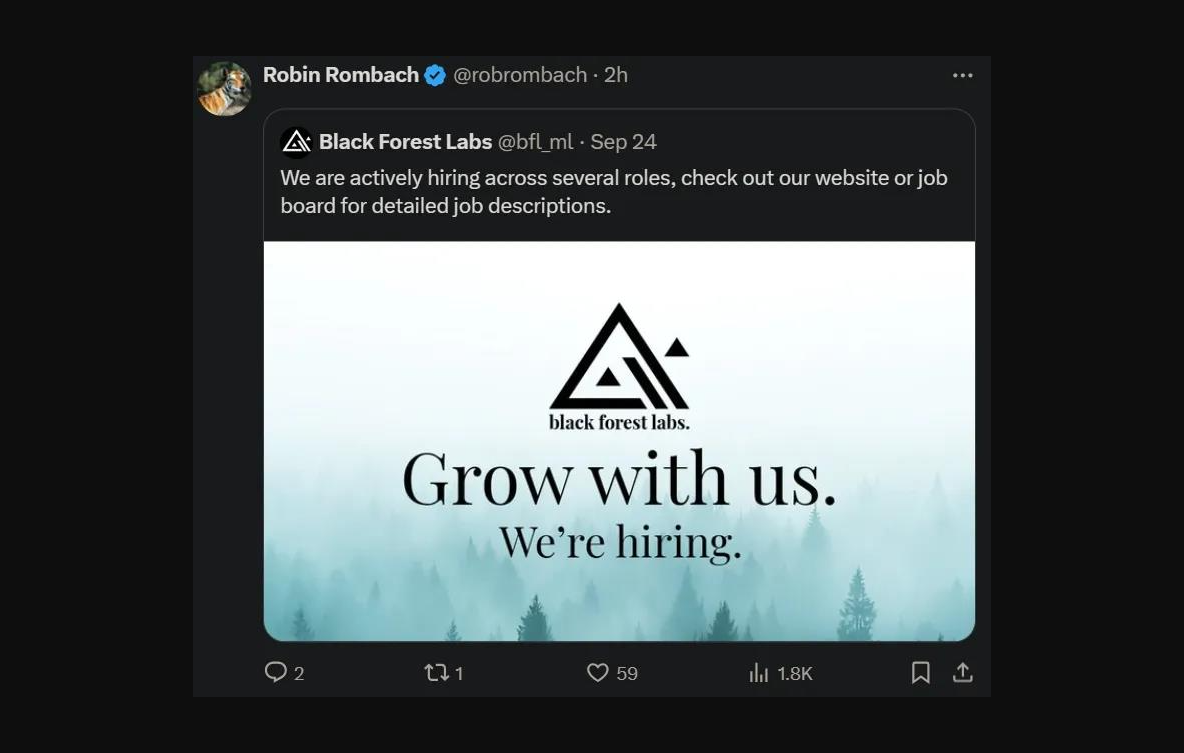Like the post with heart icon
The image size is (1184, 753).
[x=597, y=673]
